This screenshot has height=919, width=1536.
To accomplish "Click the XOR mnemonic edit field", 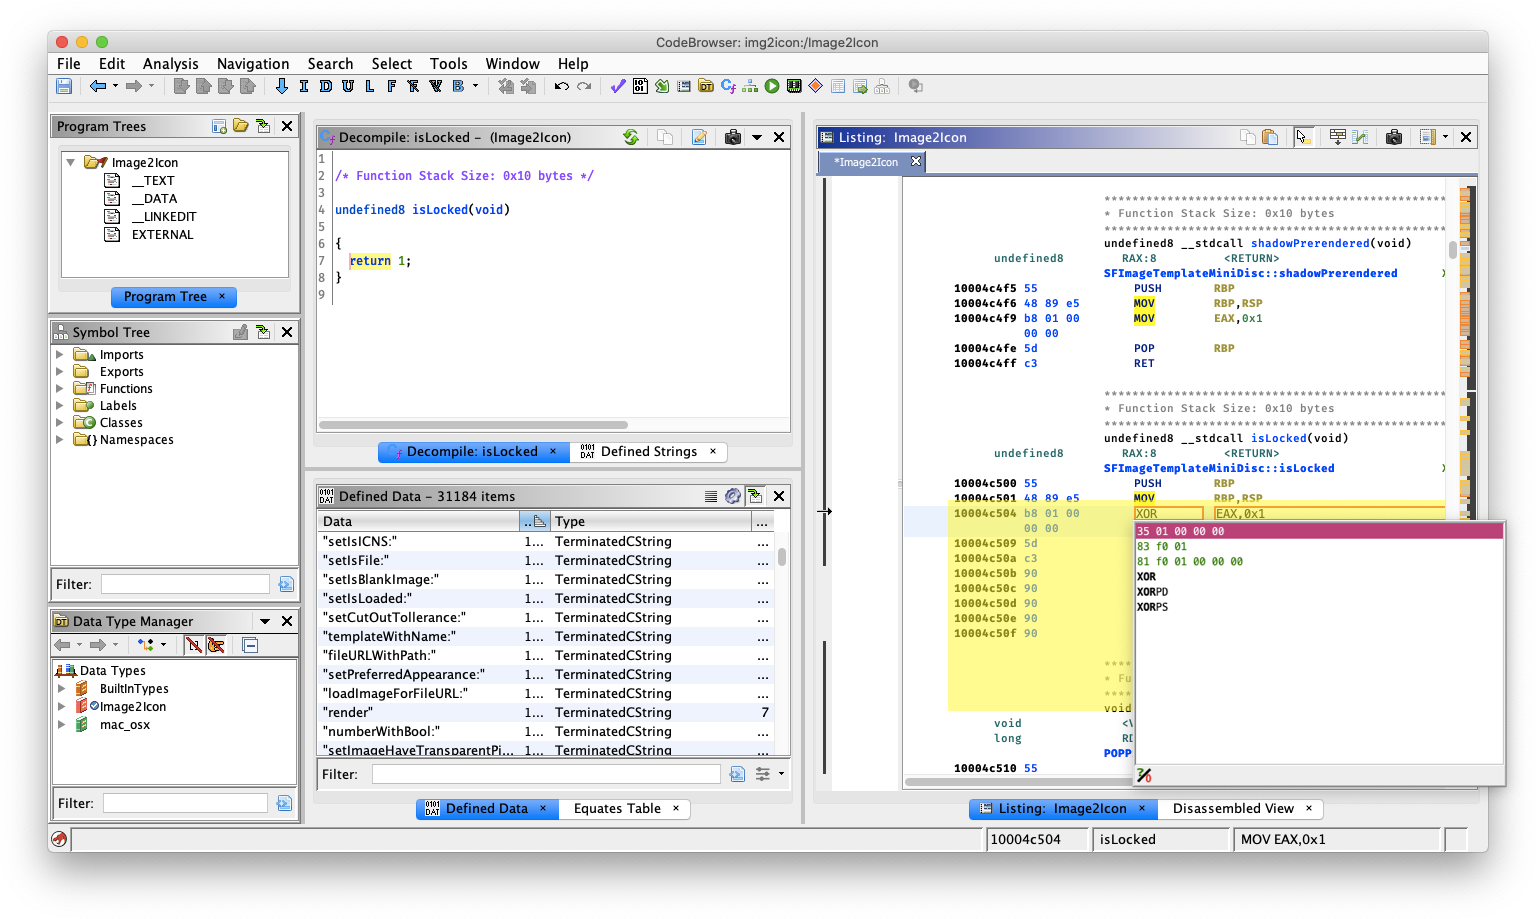I will [1168, 514].
